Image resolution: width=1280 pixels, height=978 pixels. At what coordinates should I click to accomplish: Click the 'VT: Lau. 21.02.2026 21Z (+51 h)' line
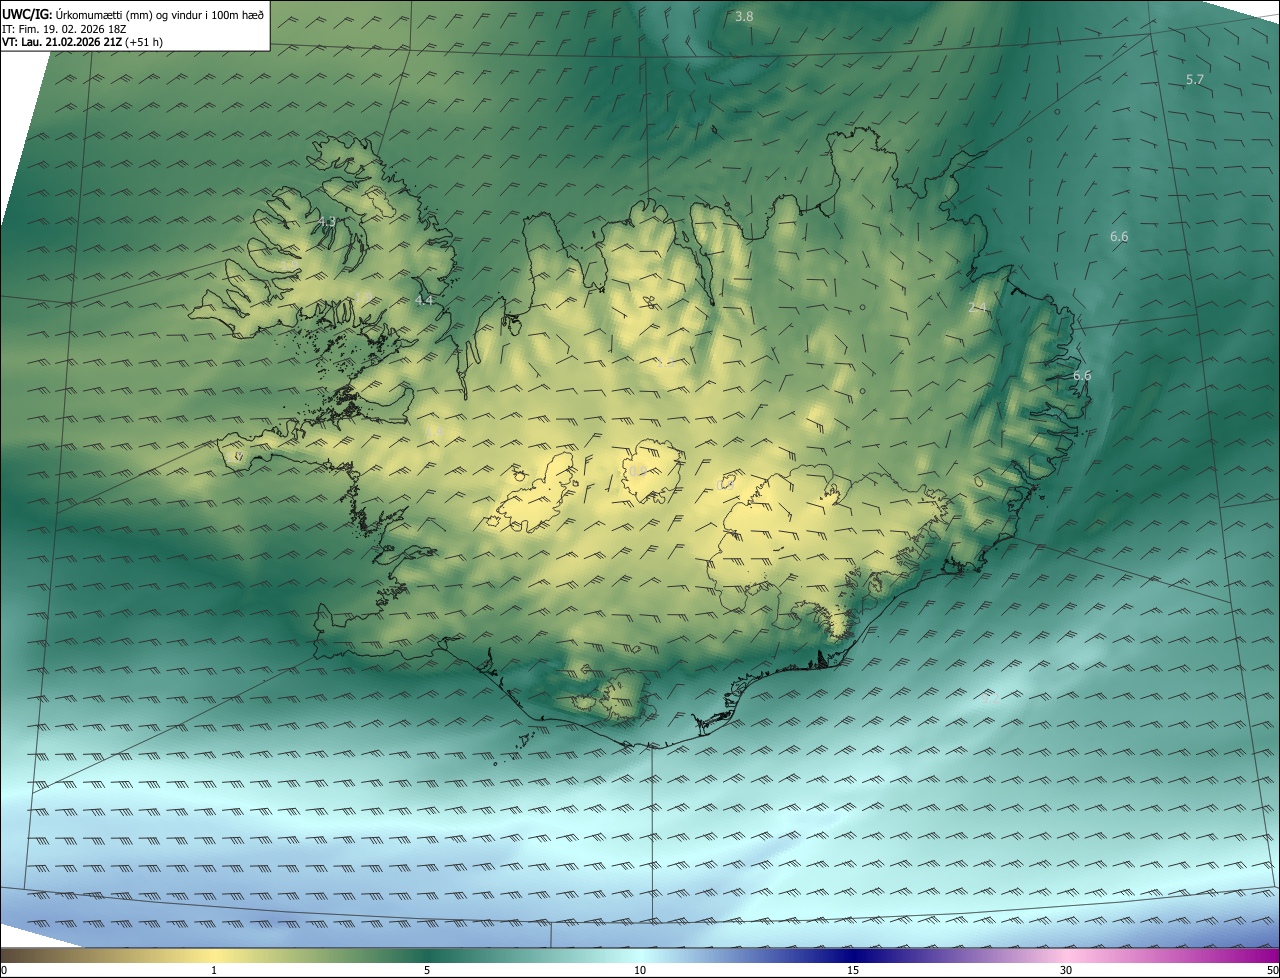84,42
